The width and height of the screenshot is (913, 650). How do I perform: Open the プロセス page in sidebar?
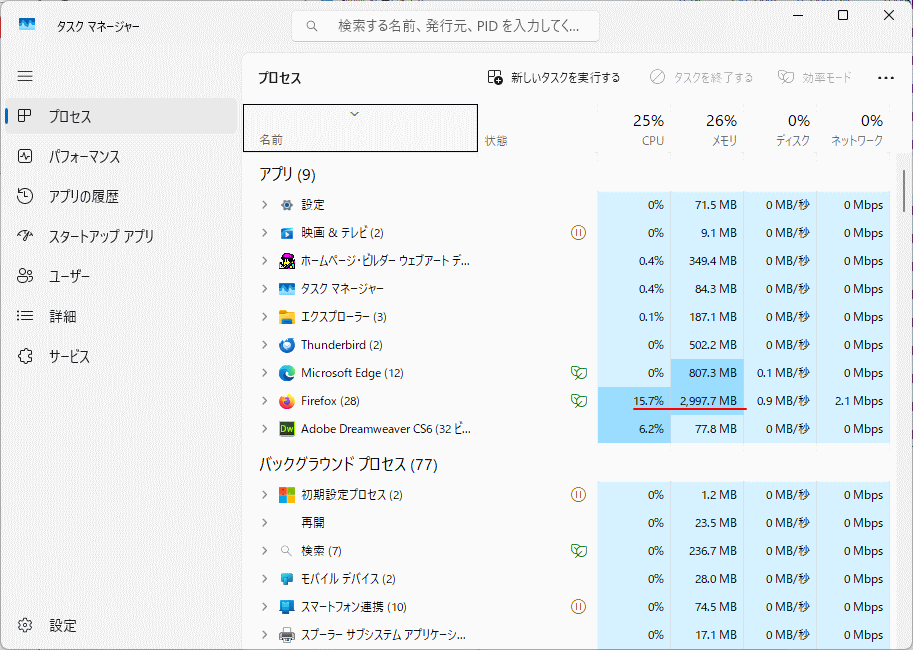pyautogui.click(x=121, y=116)
